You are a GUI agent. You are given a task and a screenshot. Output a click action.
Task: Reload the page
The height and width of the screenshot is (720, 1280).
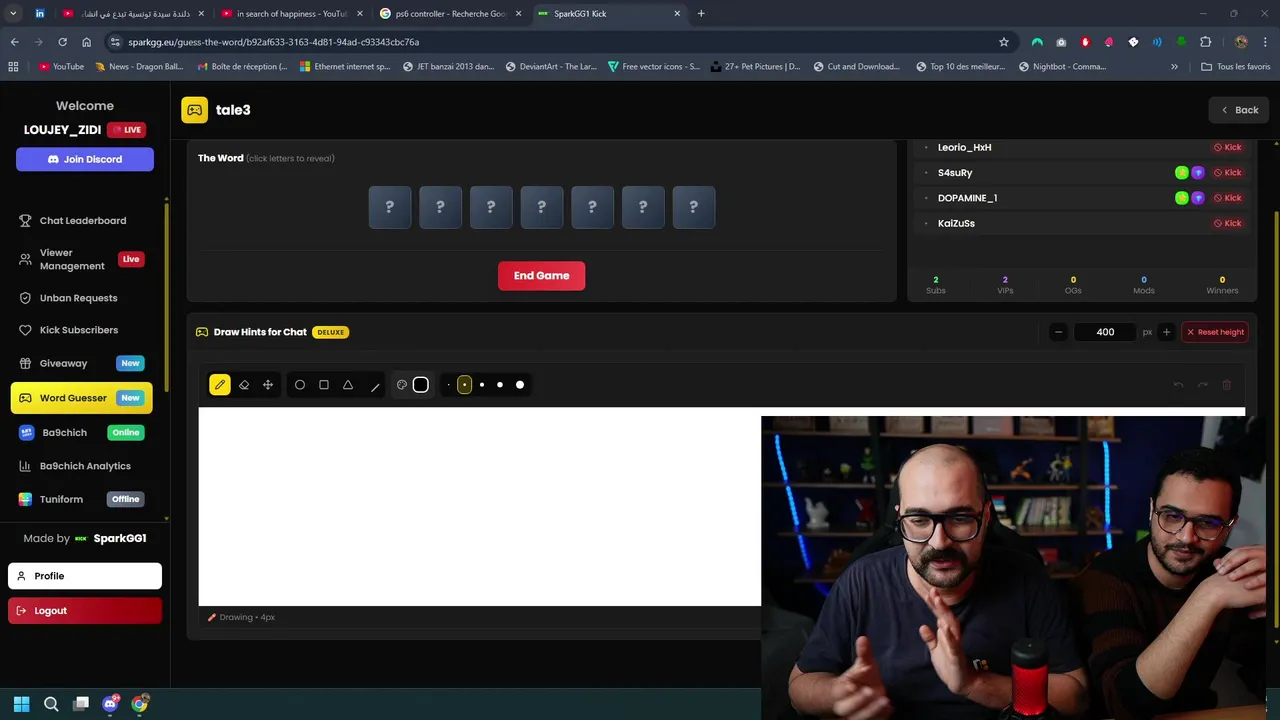pyautogui.click(x=62, y=42)
